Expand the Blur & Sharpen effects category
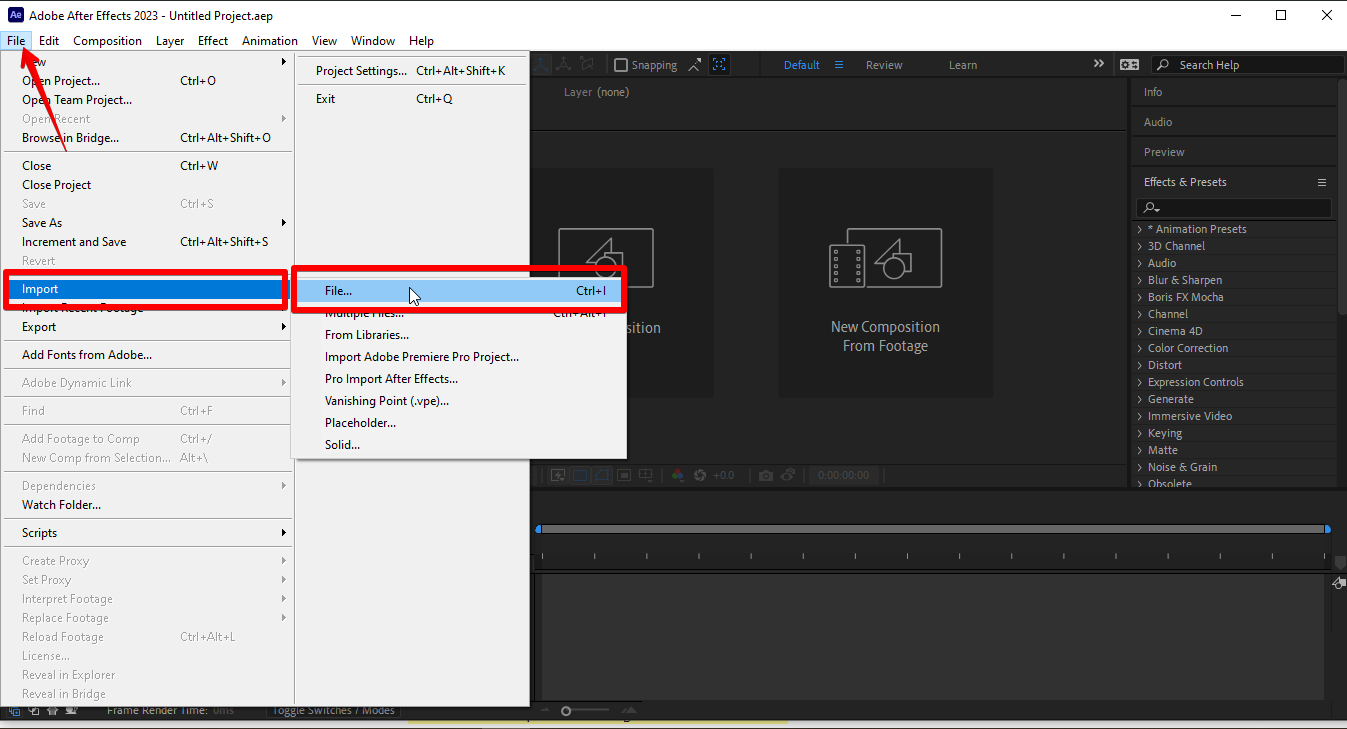1347x729 pixels. pyautogui.click(x=1186, y=279)
